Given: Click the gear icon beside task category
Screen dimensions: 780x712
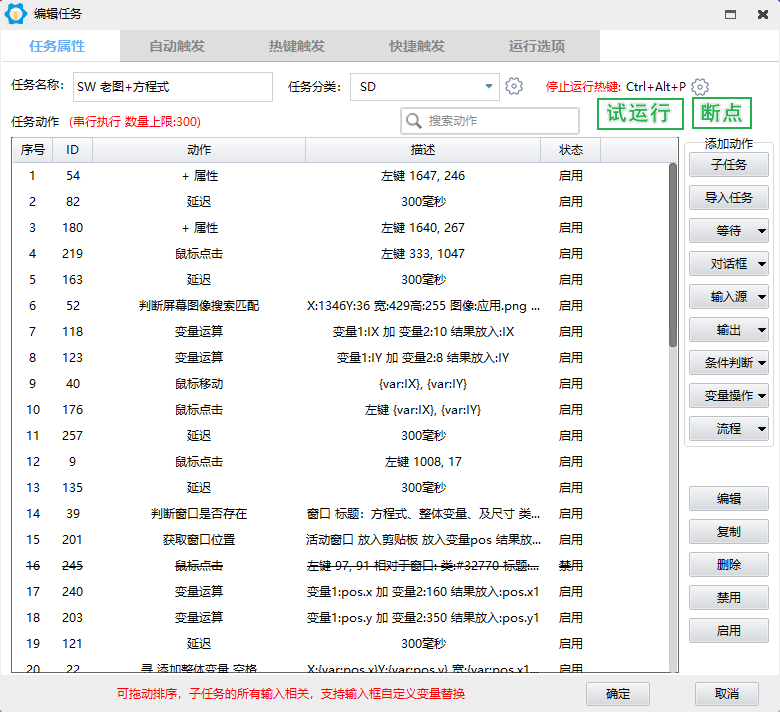Looking at the screenshot, I should [514, 86].
